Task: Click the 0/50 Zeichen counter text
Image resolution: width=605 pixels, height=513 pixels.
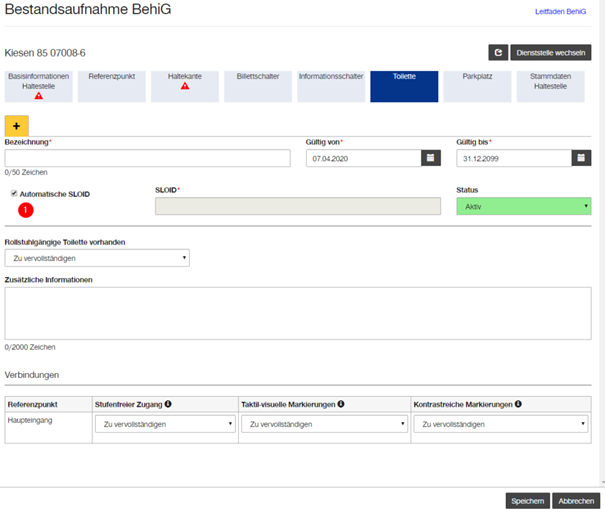Action: [26, 172]
